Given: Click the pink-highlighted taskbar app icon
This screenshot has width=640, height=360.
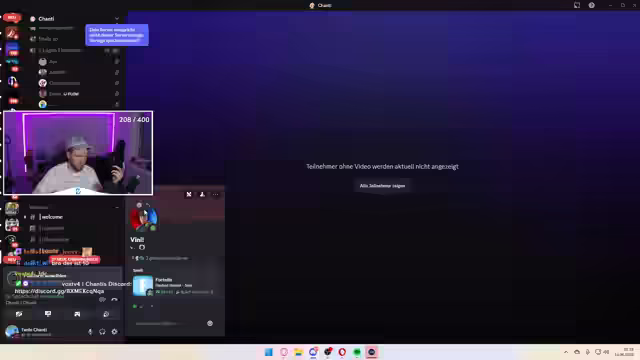Looking at the screenshot, I should (371, 352).
